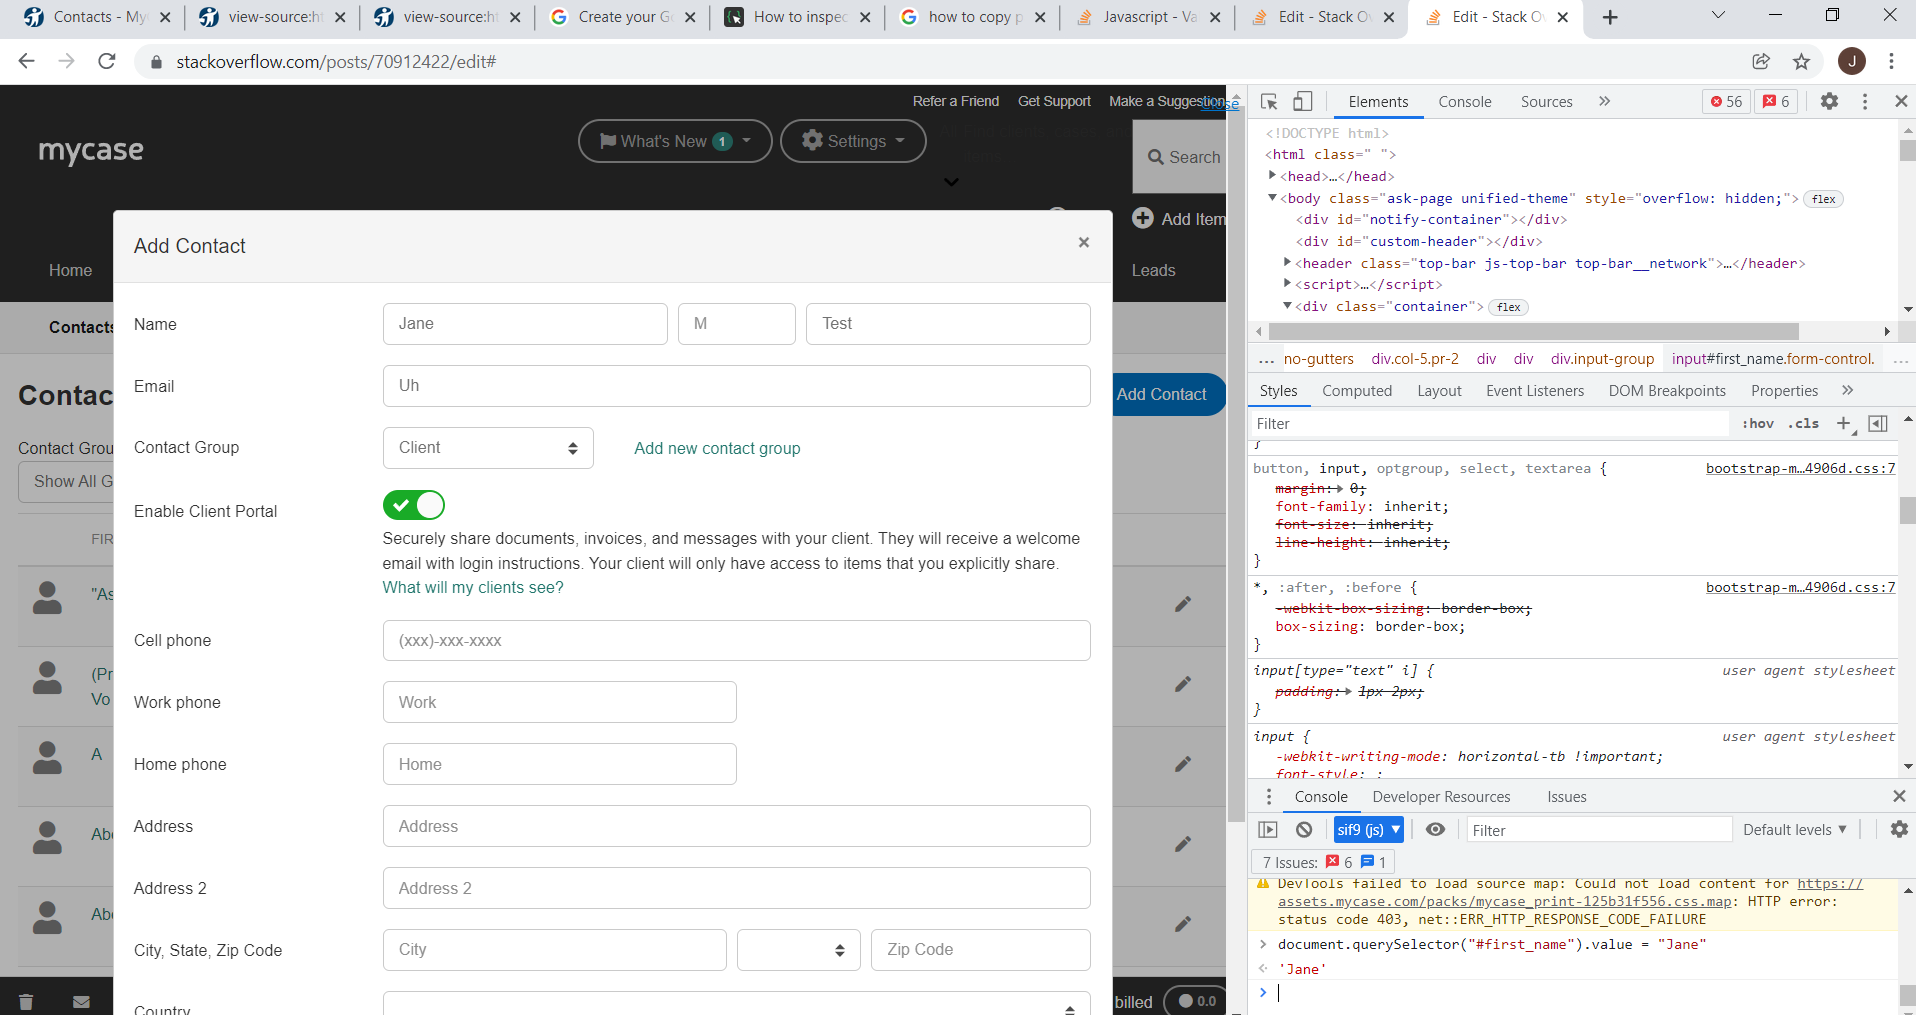Close the DevTools panel
This screenshot has height=1015, width=1916.
[x=1901, y=101]
